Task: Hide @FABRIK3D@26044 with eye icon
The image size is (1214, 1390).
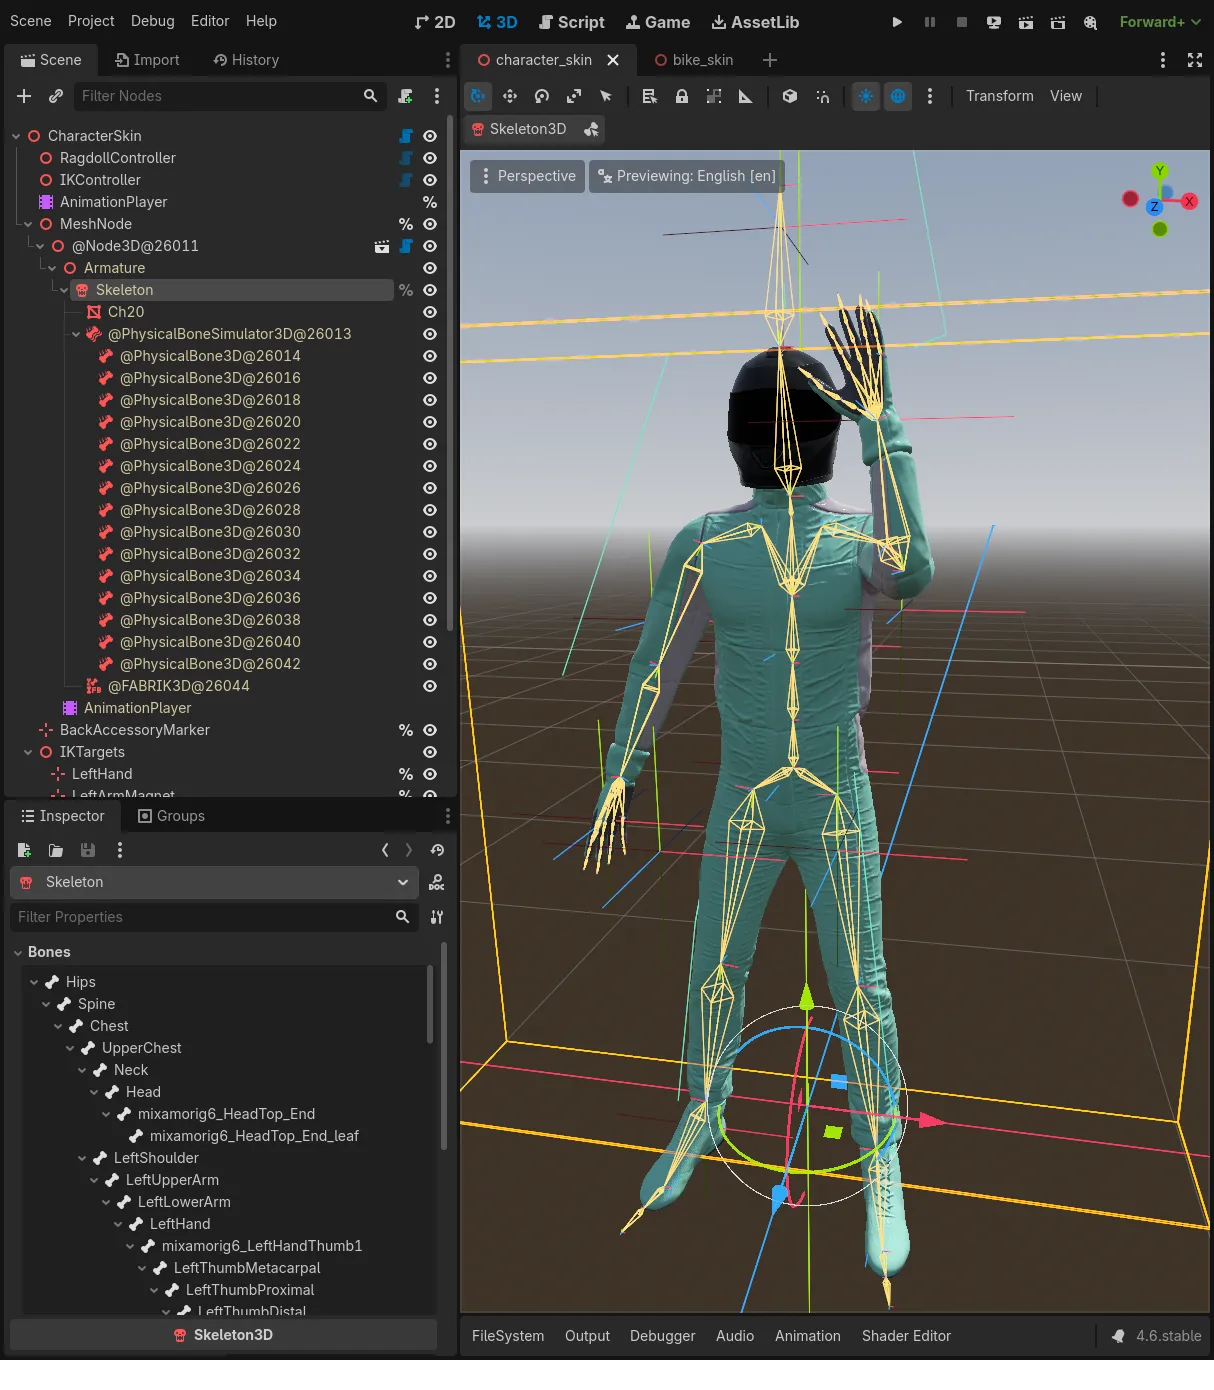Action: pyautogui.click(x=430, y=686)
